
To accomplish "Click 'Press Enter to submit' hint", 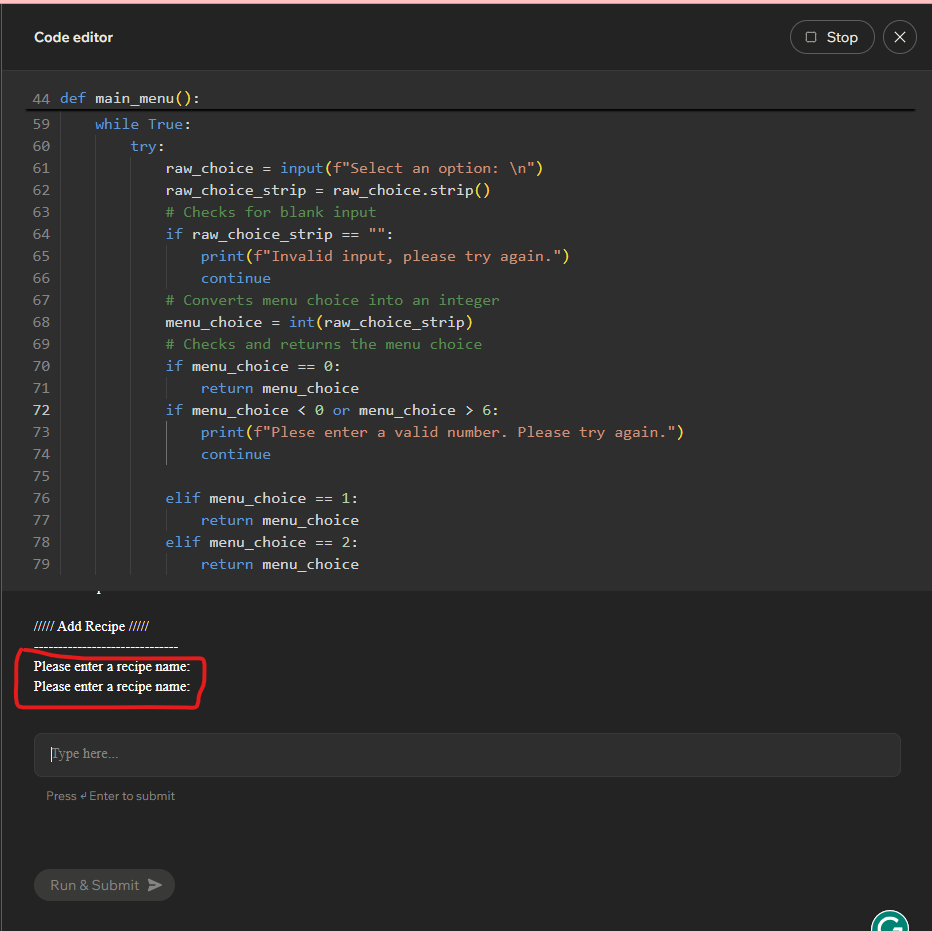I will [111, 796].
